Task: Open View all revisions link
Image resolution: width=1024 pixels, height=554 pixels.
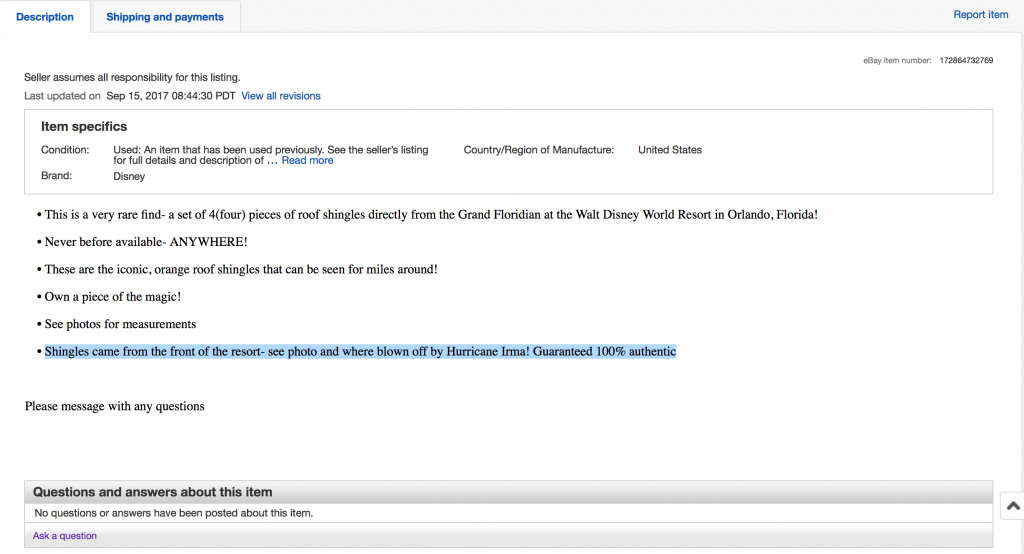Action: coord(281,96)
